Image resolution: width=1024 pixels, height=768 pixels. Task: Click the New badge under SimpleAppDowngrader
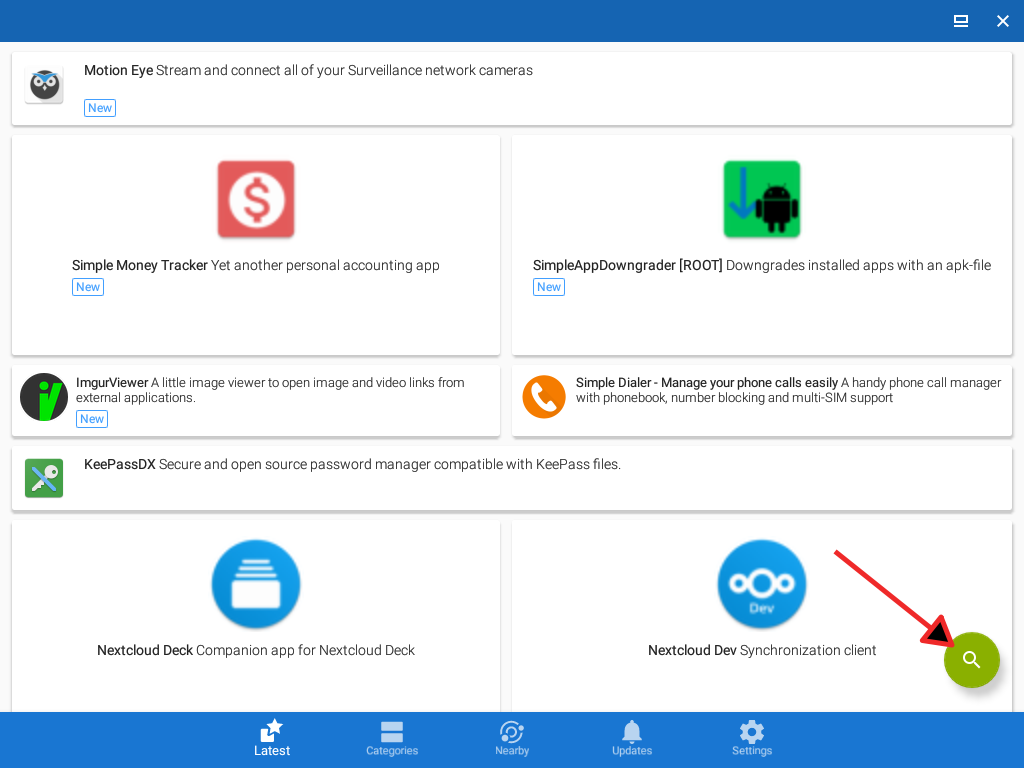coord(549,287)
